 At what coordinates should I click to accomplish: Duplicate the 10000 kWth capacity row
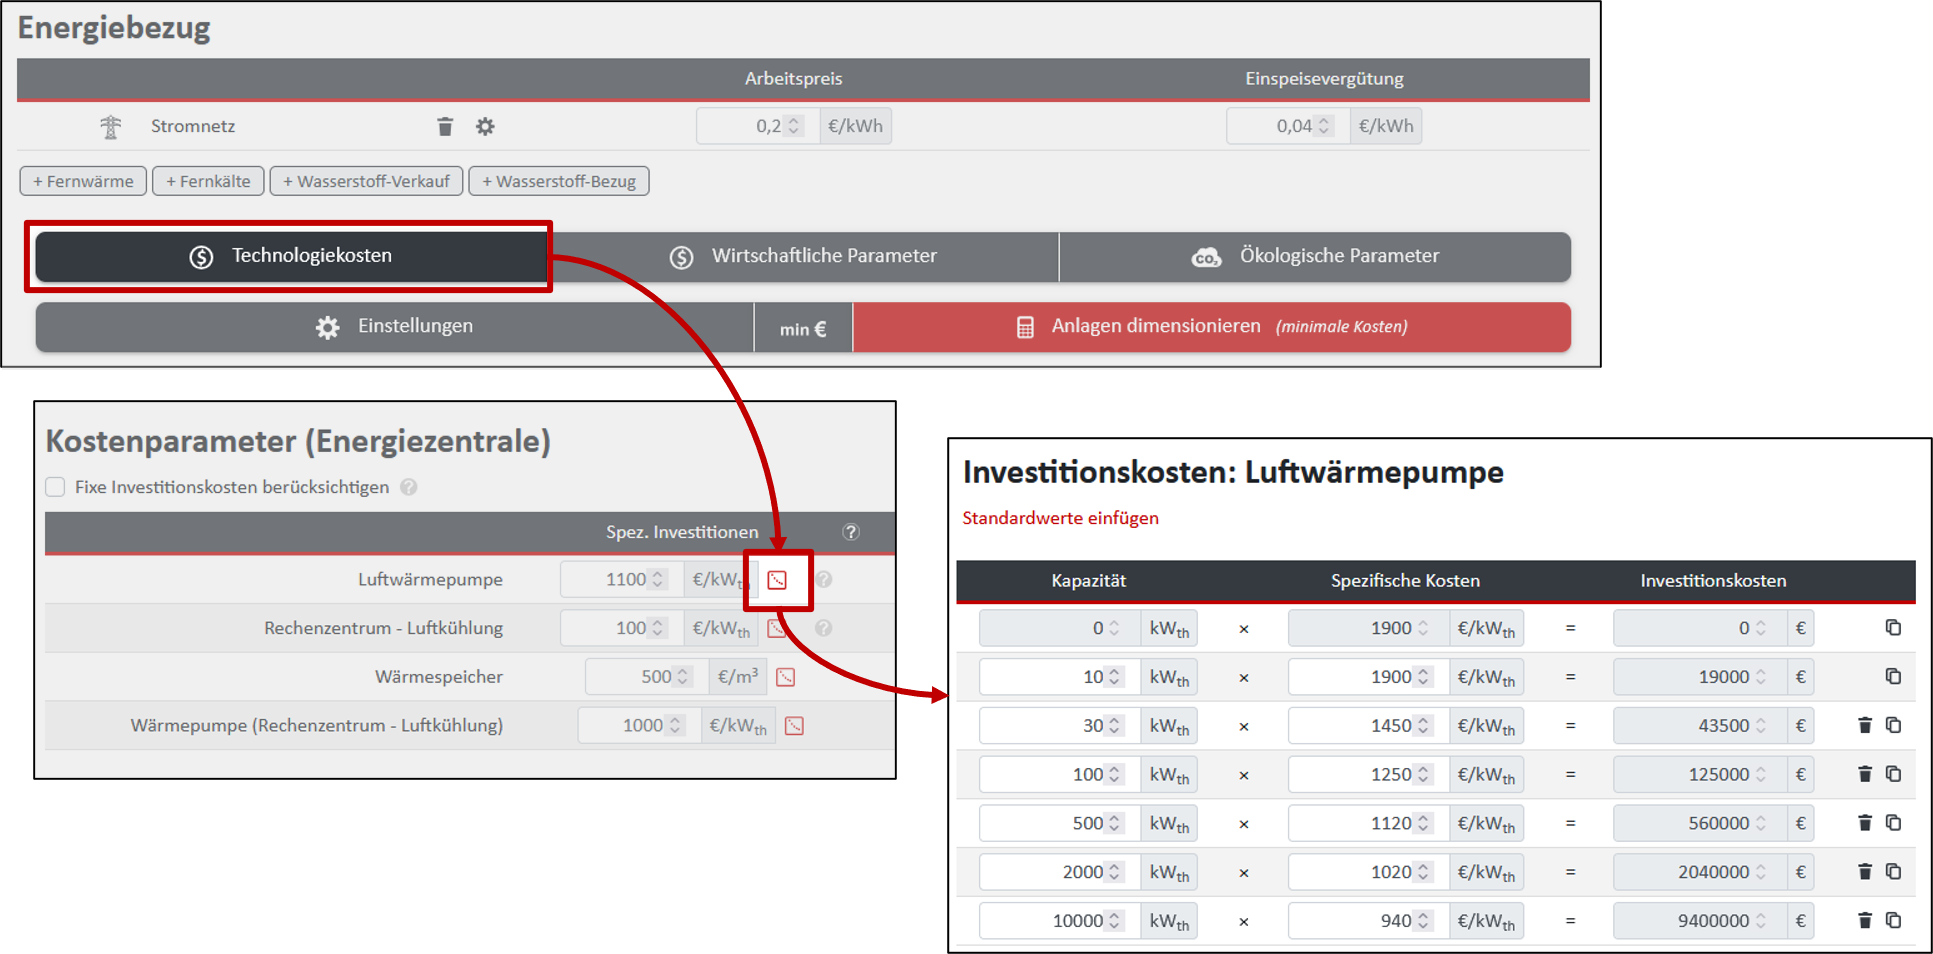pos(1893,920)
